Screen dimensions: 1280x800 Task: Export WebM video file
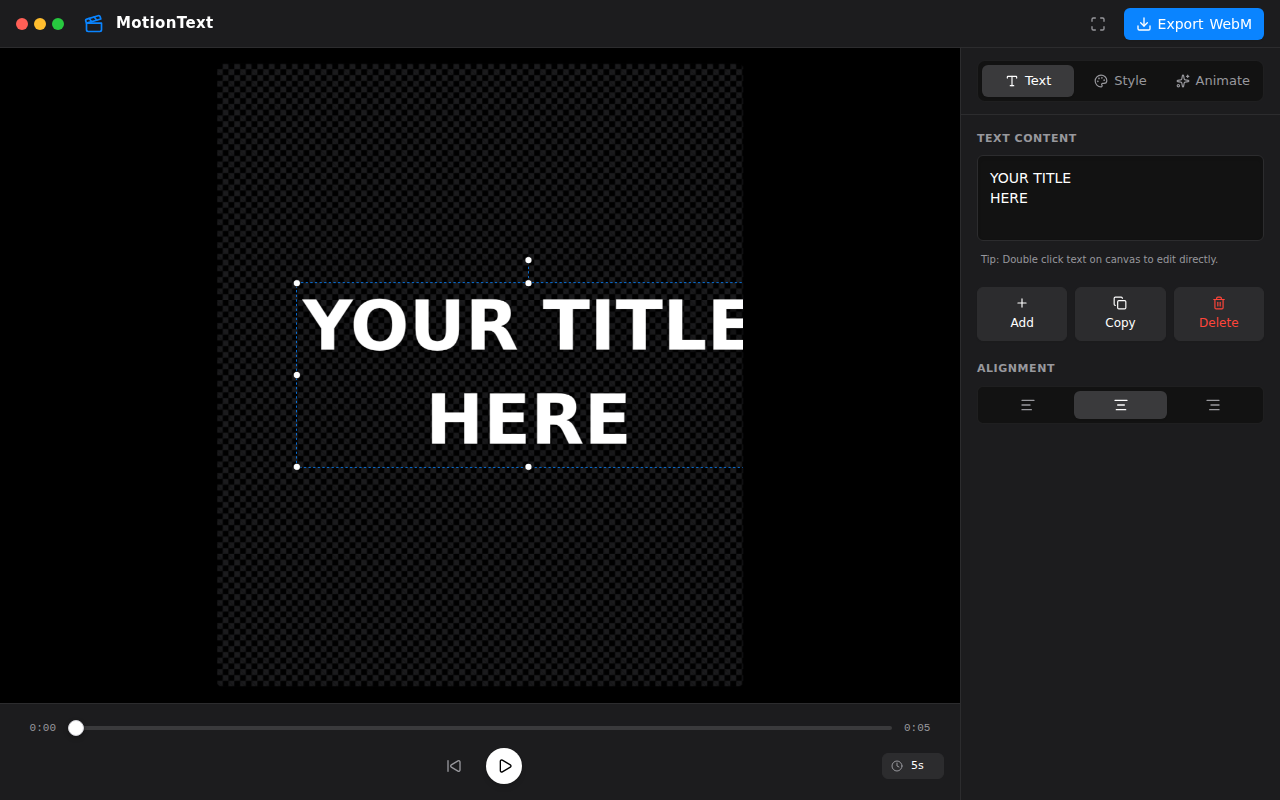click(x=1194, y=24)
